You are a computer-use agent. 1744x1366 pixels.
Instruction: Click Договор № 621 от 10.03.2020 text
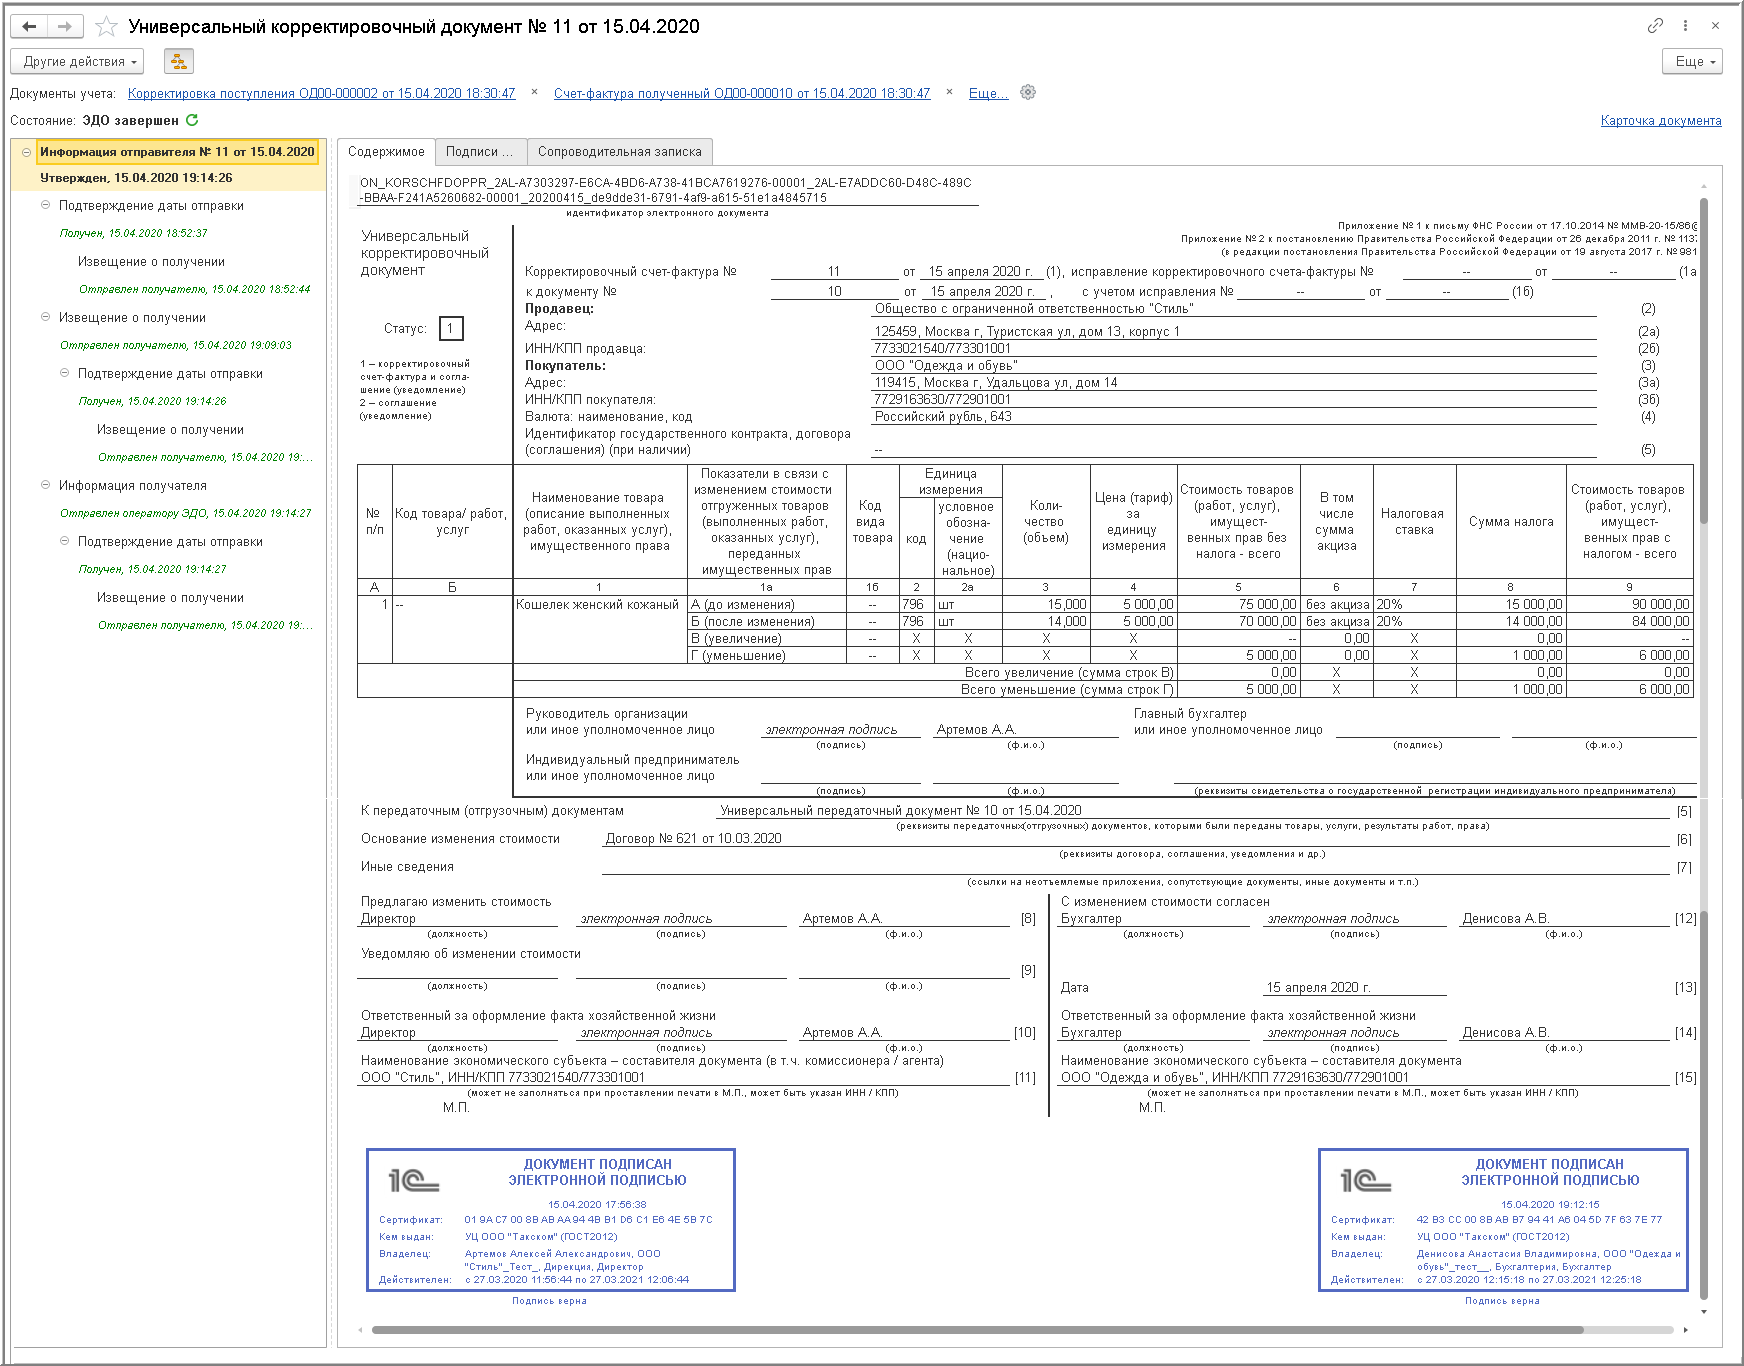693,839
